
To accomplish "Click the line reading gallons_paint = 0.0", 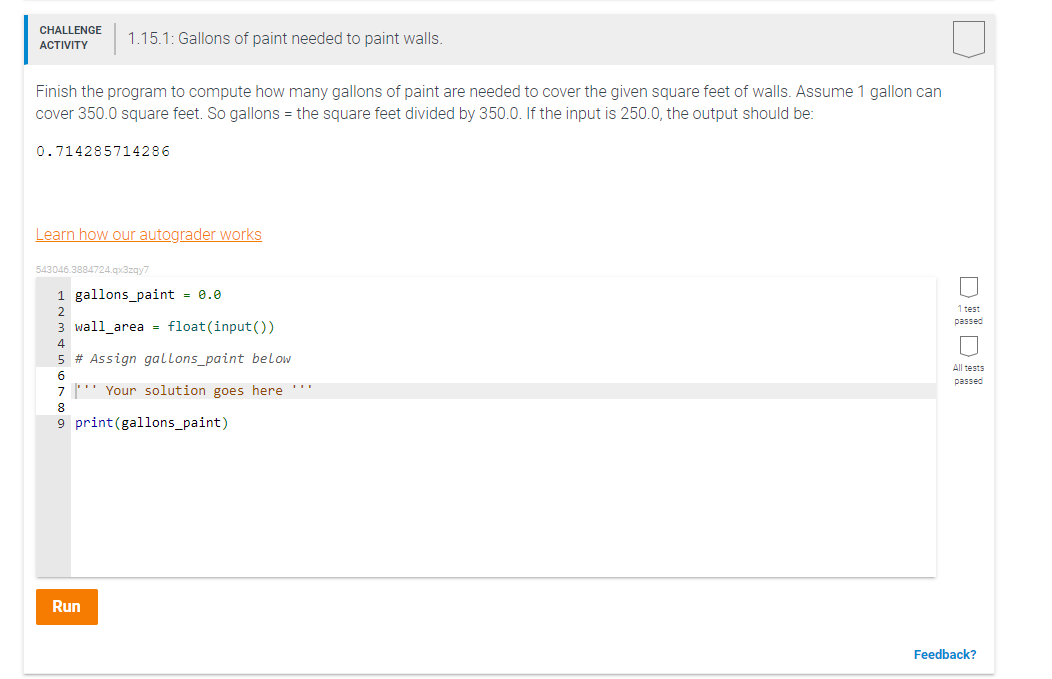I will (x=147, y=294).
